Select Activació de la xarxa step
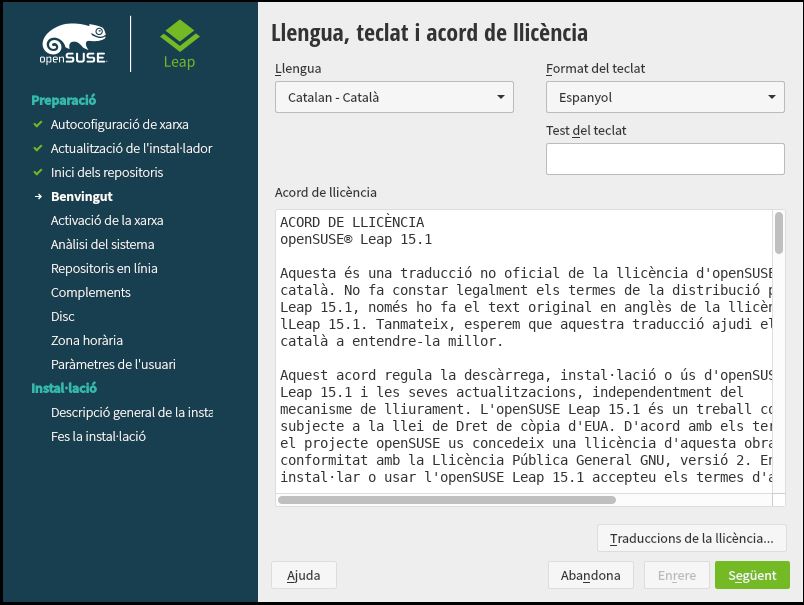 (x=107, y=221)
